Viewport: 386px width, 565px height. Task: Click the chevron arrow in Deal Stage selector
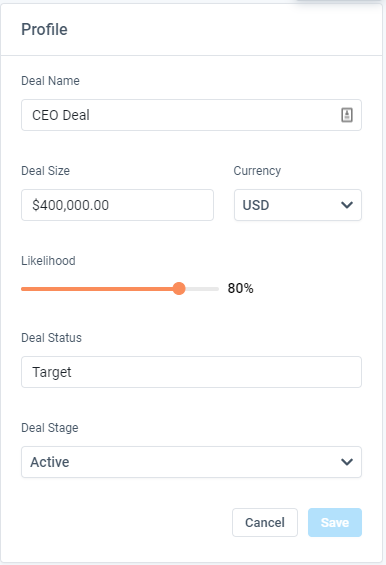click(347, 462)
